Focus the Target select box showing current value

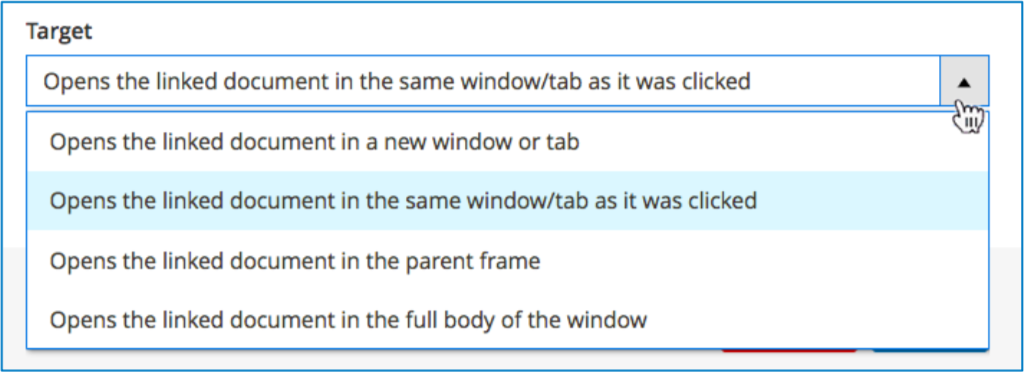click(x=483, y=81)
